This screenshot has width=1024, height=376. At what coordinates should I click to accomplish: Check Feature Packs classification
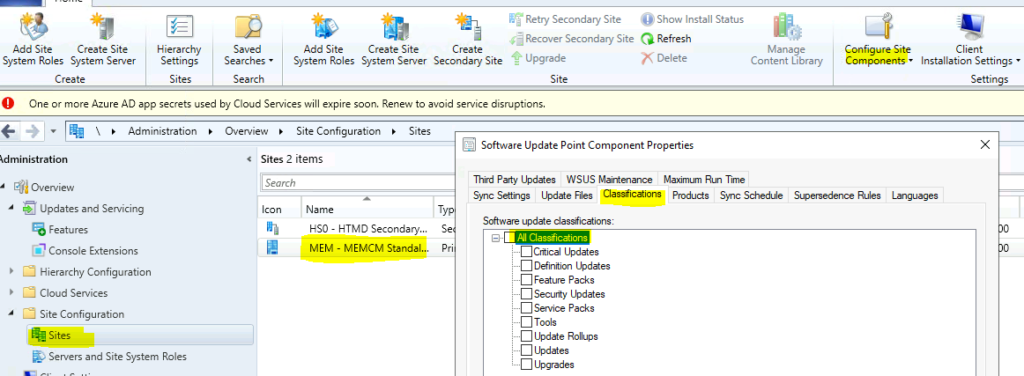pyautogui.click(x=526, y=280)
